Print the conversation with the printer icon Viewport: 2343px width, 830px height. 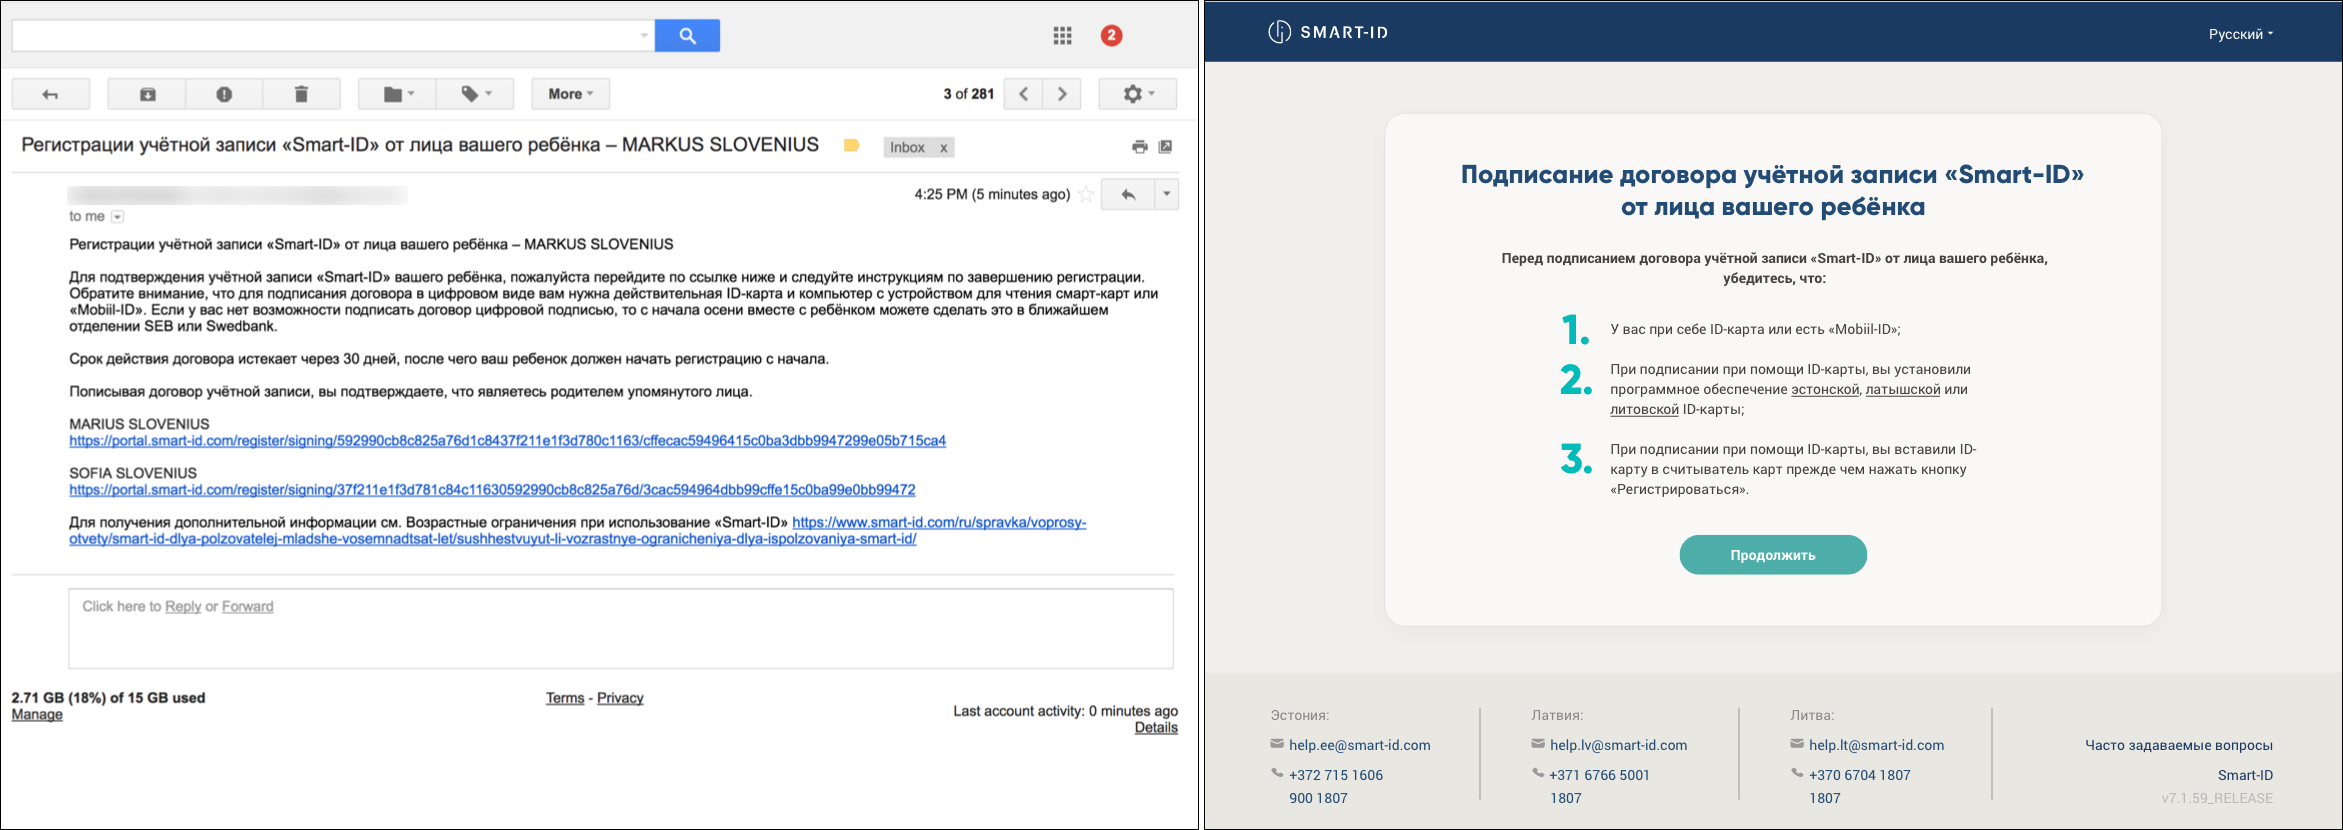point(1139,147)
